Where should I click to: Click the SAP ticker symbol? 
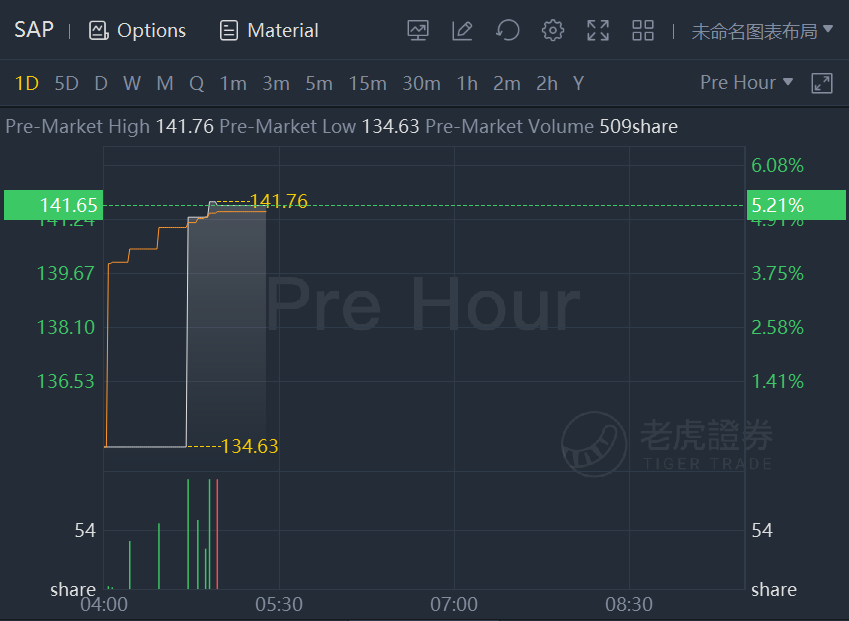point(34,30)
